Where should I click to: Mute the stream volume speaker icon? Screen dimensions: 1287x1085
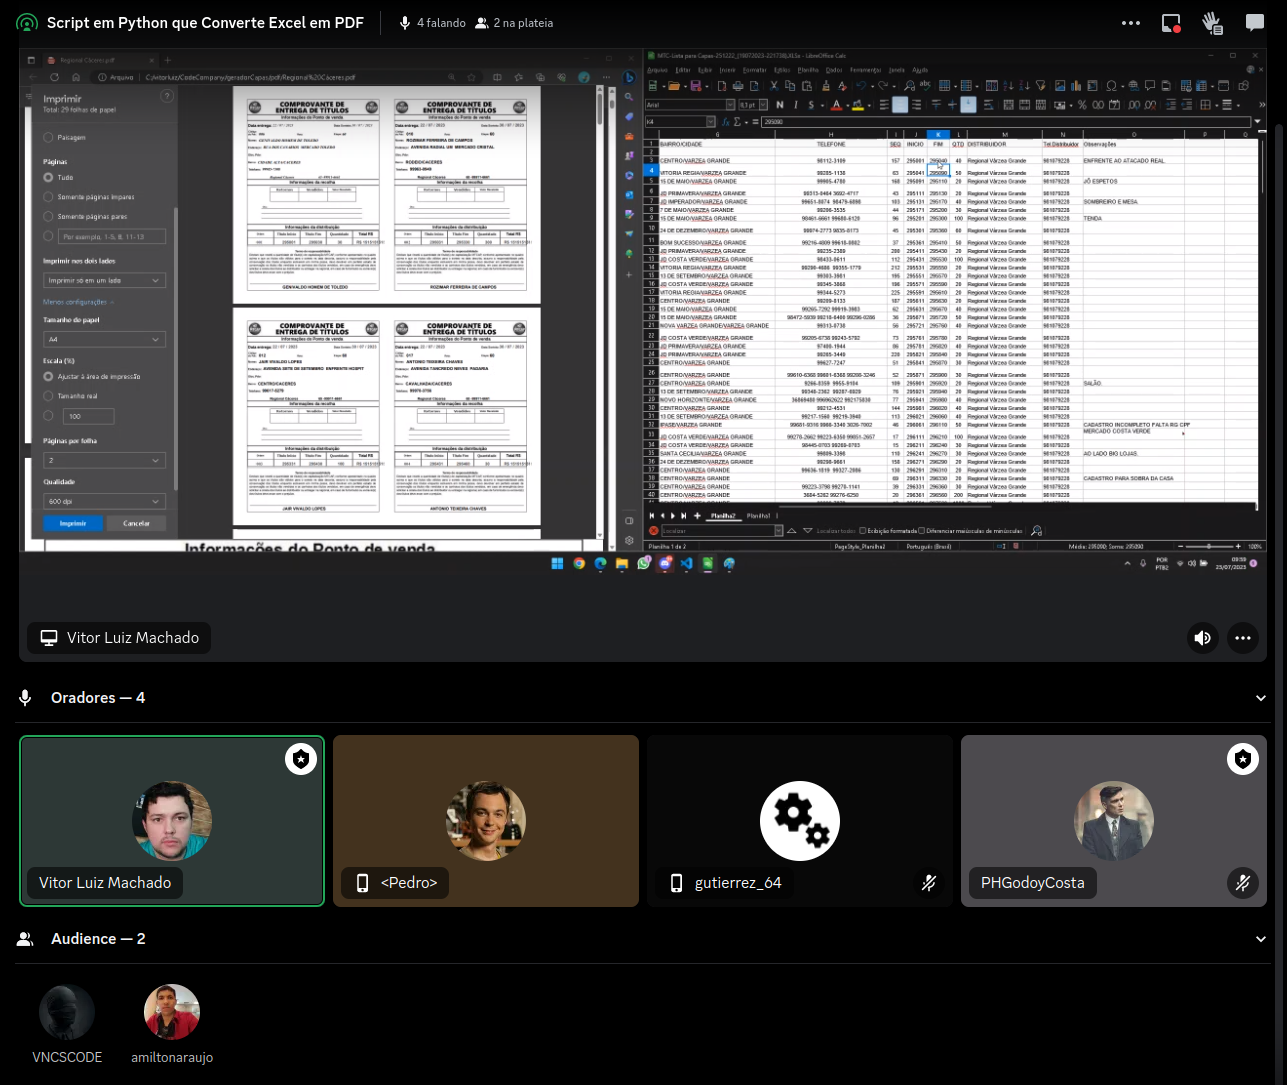(x=1203, y=638)
